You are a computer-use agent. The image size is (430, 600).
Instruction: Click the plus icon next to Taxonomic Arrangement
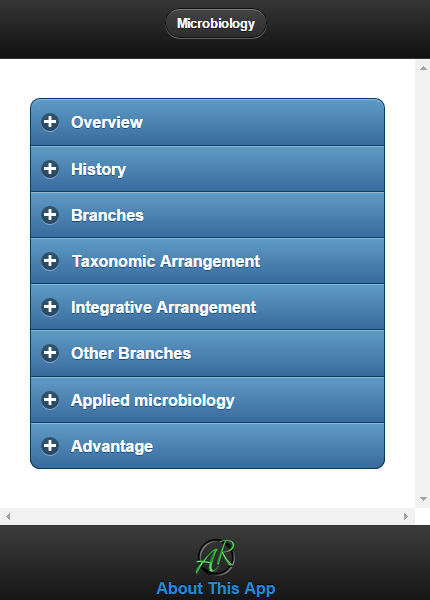(x=50, y=261)
